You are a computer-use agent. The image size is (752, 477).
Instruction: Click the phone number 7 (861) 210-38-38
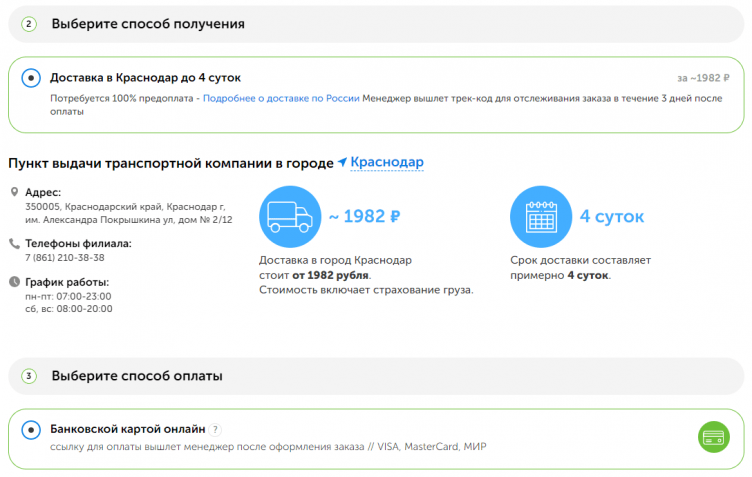[65, 257]
